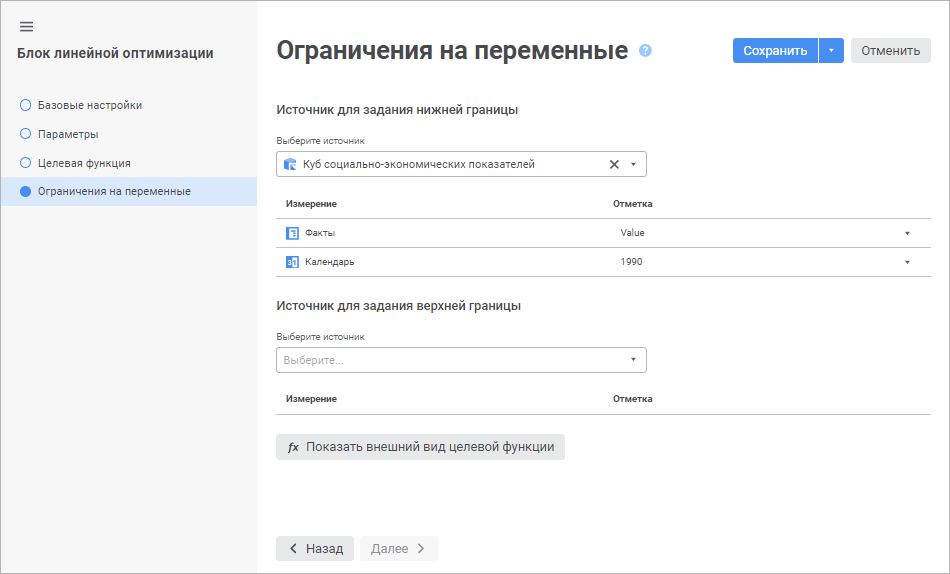Open the lower bound source dropdown
This screenshot has height=574, width=950.
click(x=633, y=164)
